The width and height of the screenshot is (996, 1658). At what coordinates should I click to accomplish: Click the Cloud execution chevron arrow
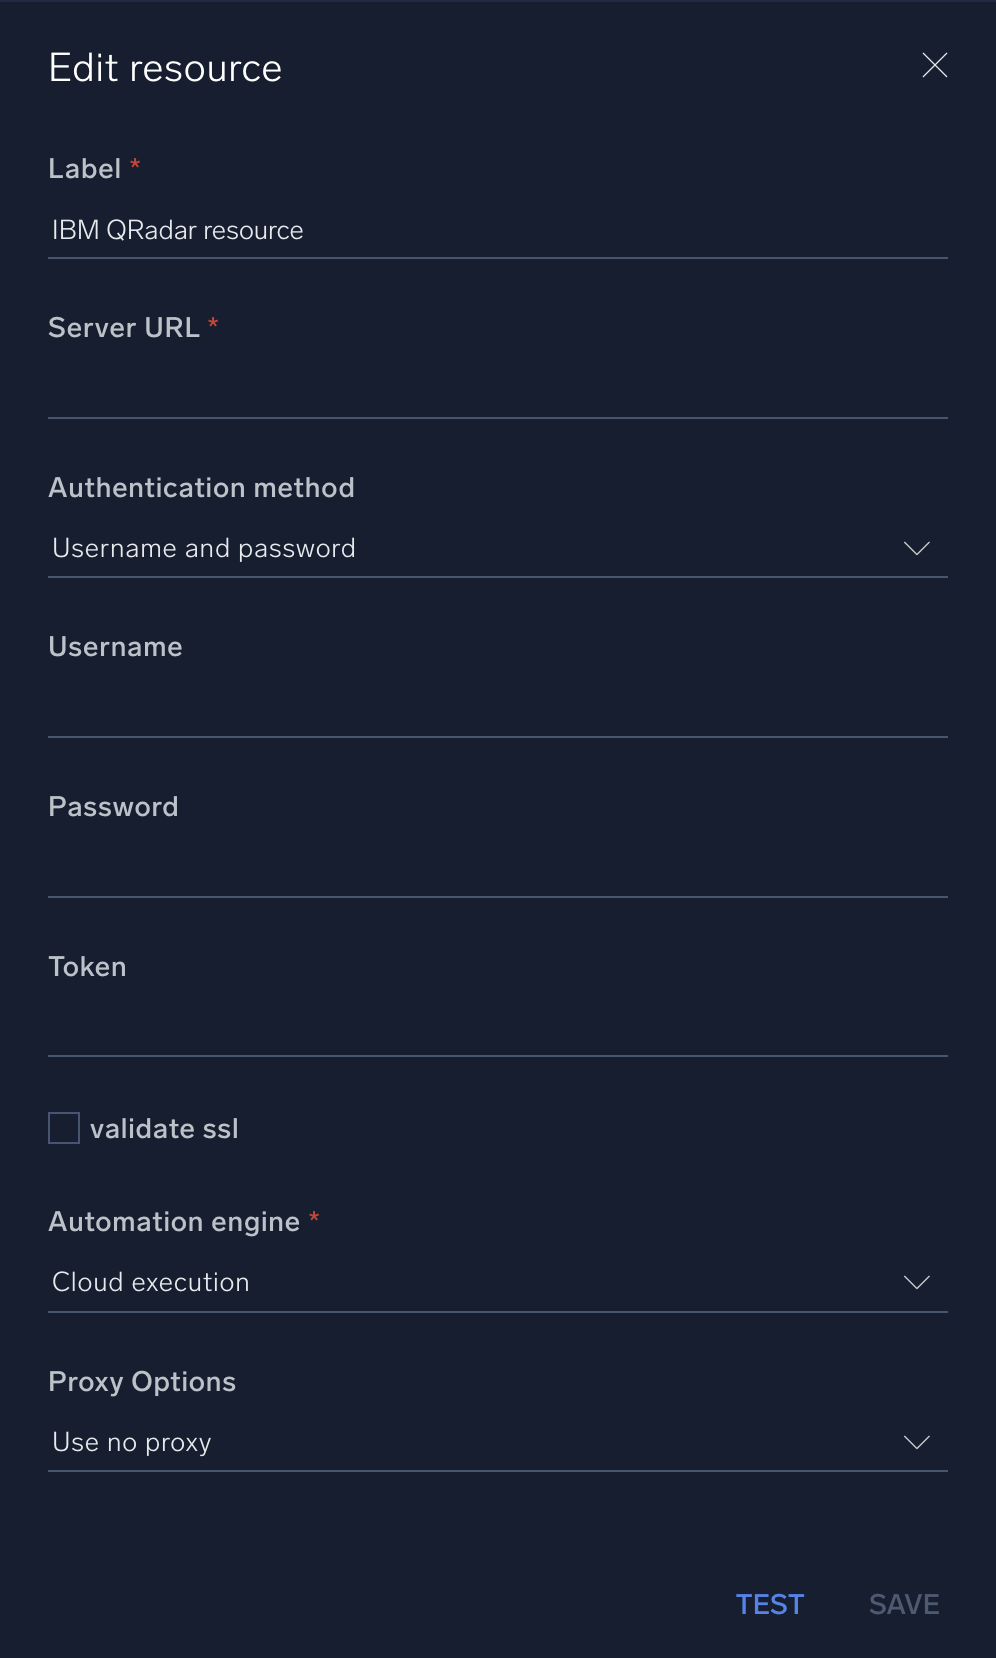coord(916,1283)
